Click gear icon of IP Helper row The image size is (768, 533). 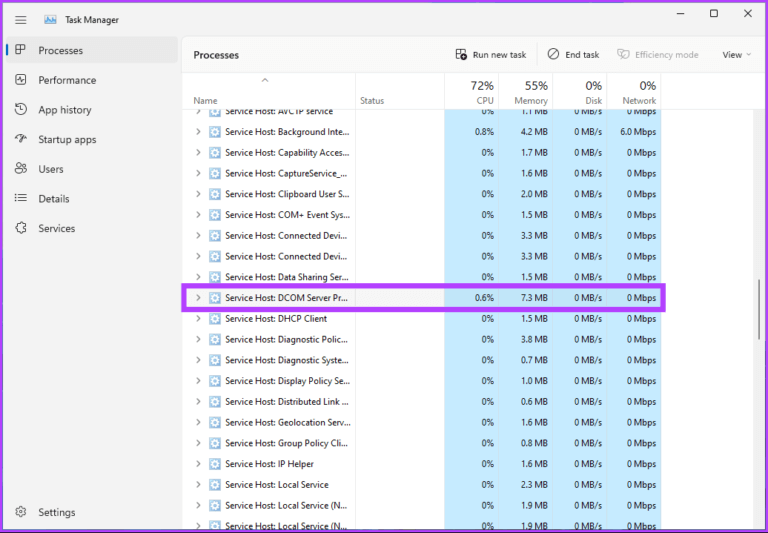coord(215,463)
